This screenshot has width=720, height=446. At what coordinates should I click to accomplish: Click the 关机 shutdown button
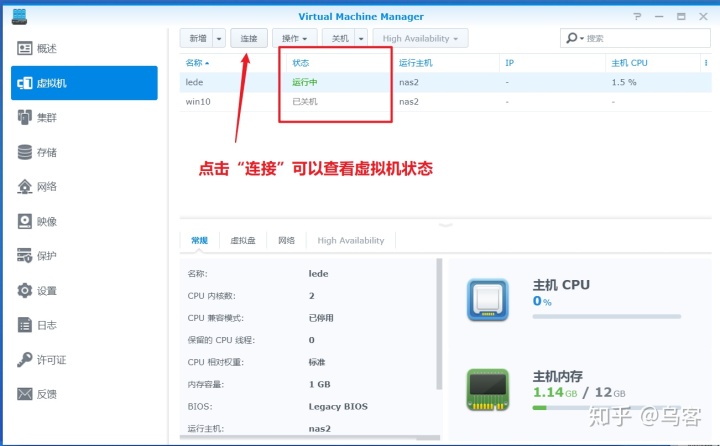coord(339,39)
